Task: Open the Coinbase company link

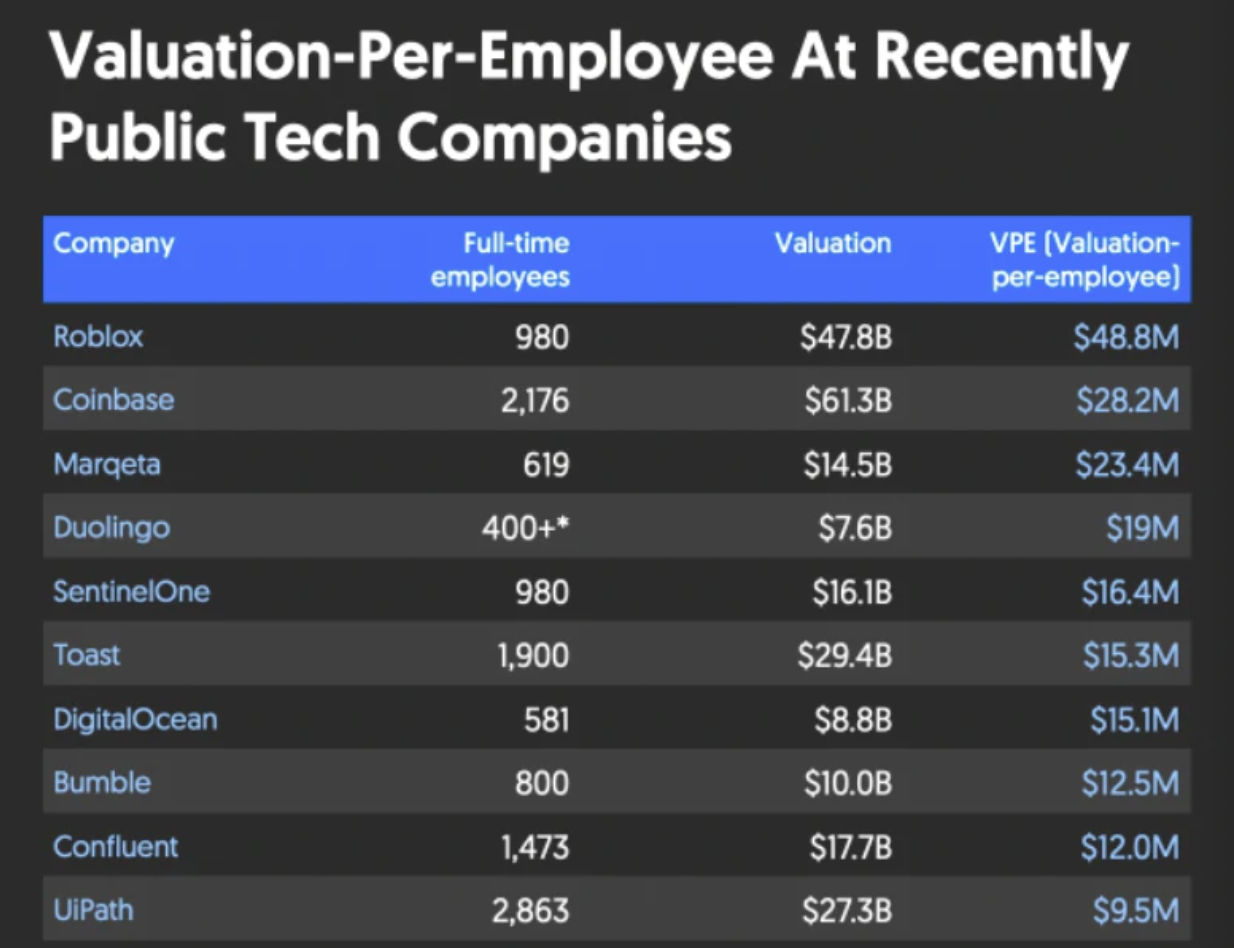Action: 114,400
